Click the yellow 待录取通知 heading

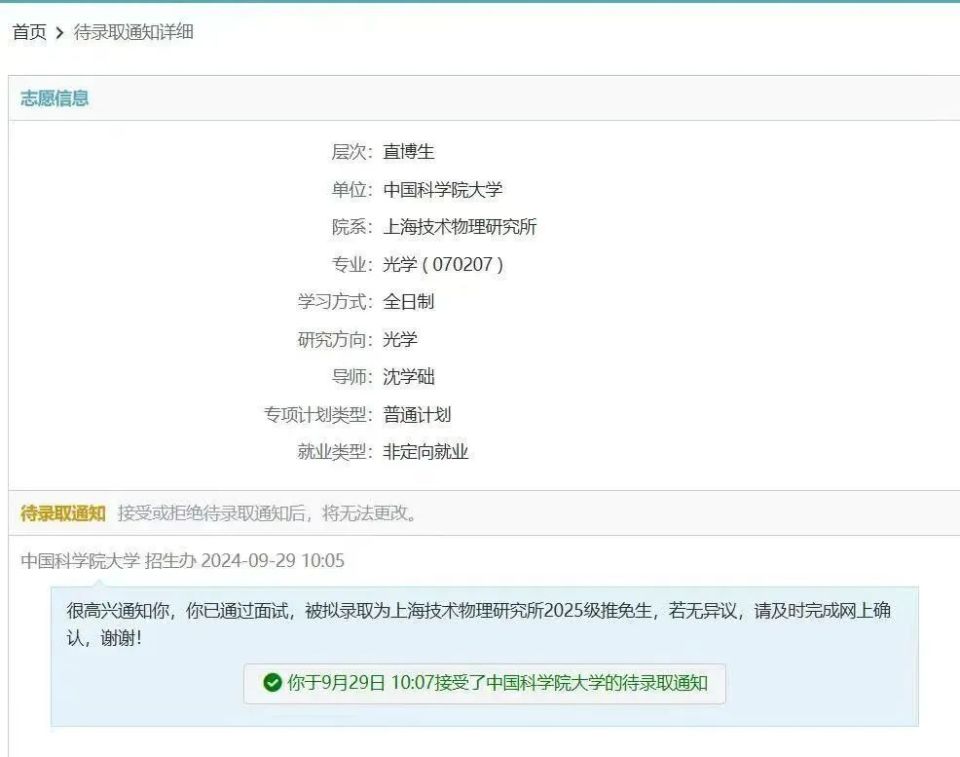coord(63,514)
